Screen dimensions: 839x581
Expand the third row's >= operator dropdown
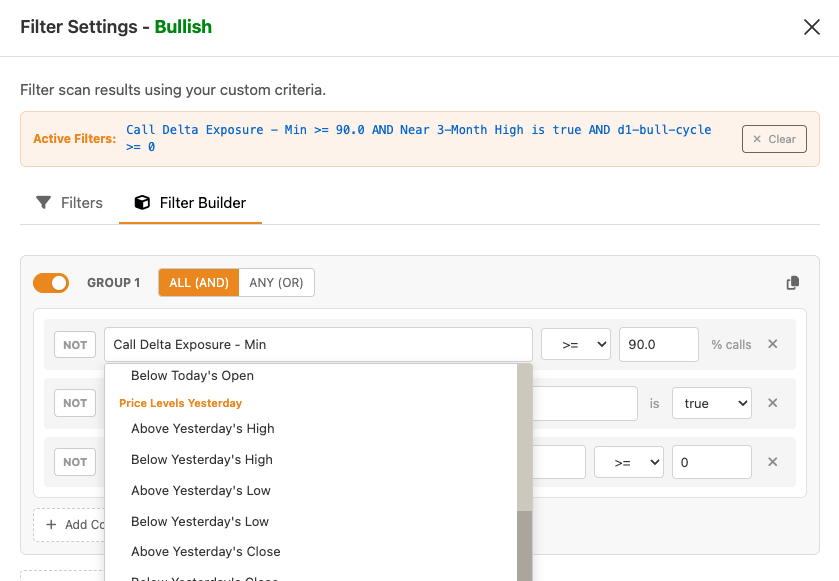628,462
